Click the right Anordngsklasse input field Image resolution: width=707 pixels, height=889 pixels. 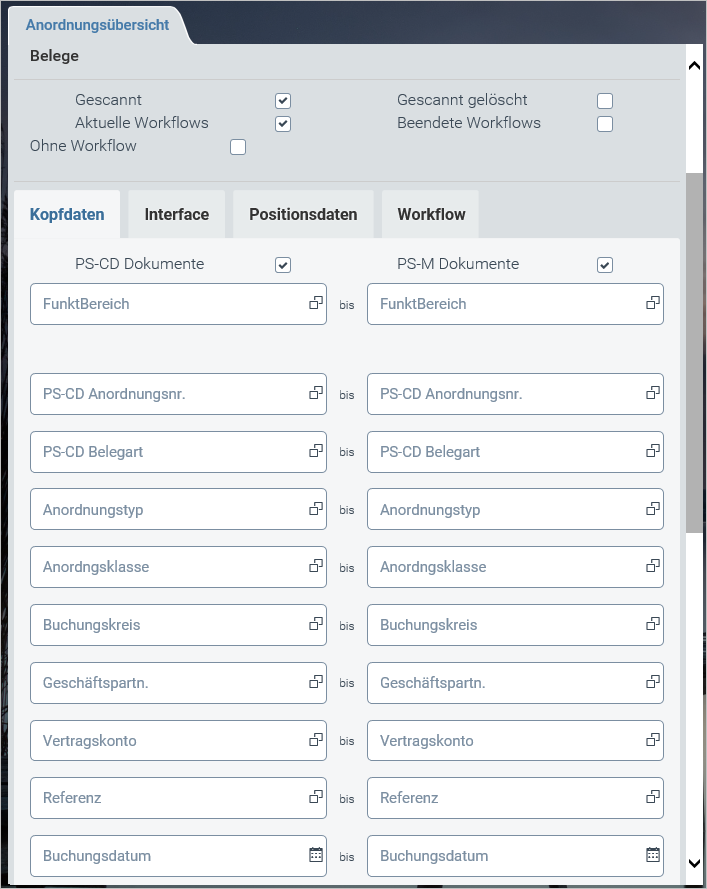point(505,567)
